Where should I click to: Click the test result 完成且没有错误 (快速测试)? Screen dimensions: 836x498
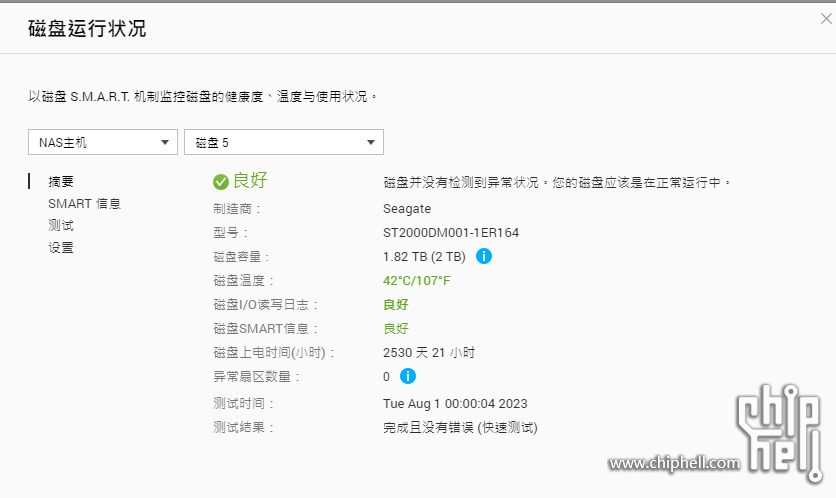click(x=460, y=428)
